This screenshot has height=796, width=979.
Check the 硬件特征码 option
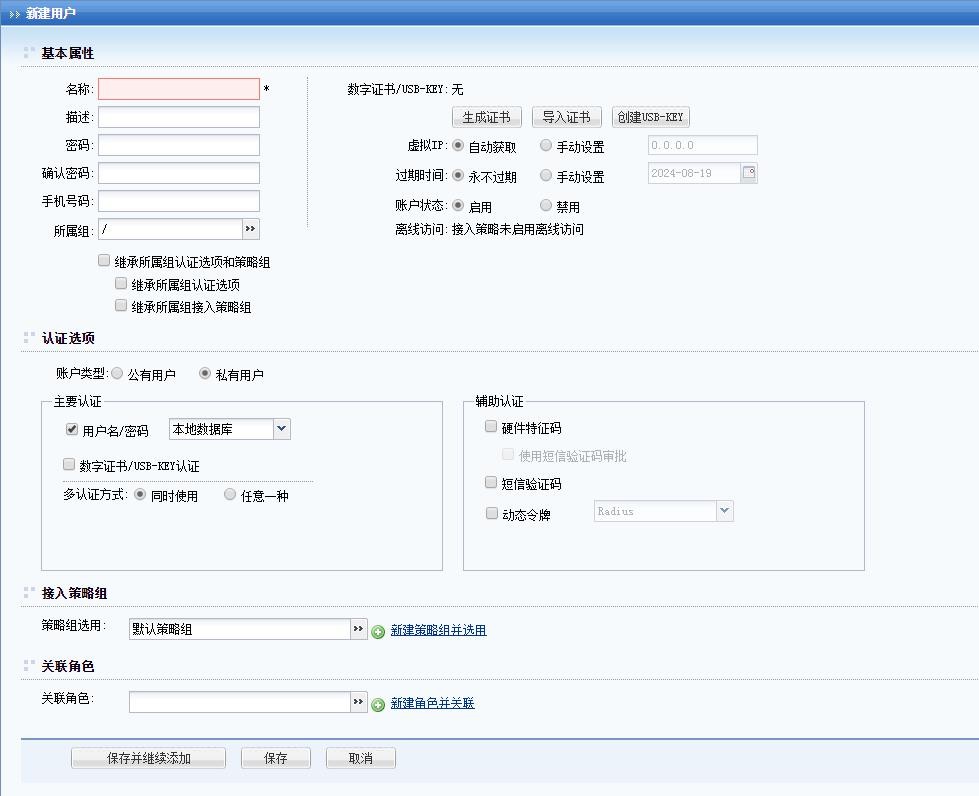(491, 427)
